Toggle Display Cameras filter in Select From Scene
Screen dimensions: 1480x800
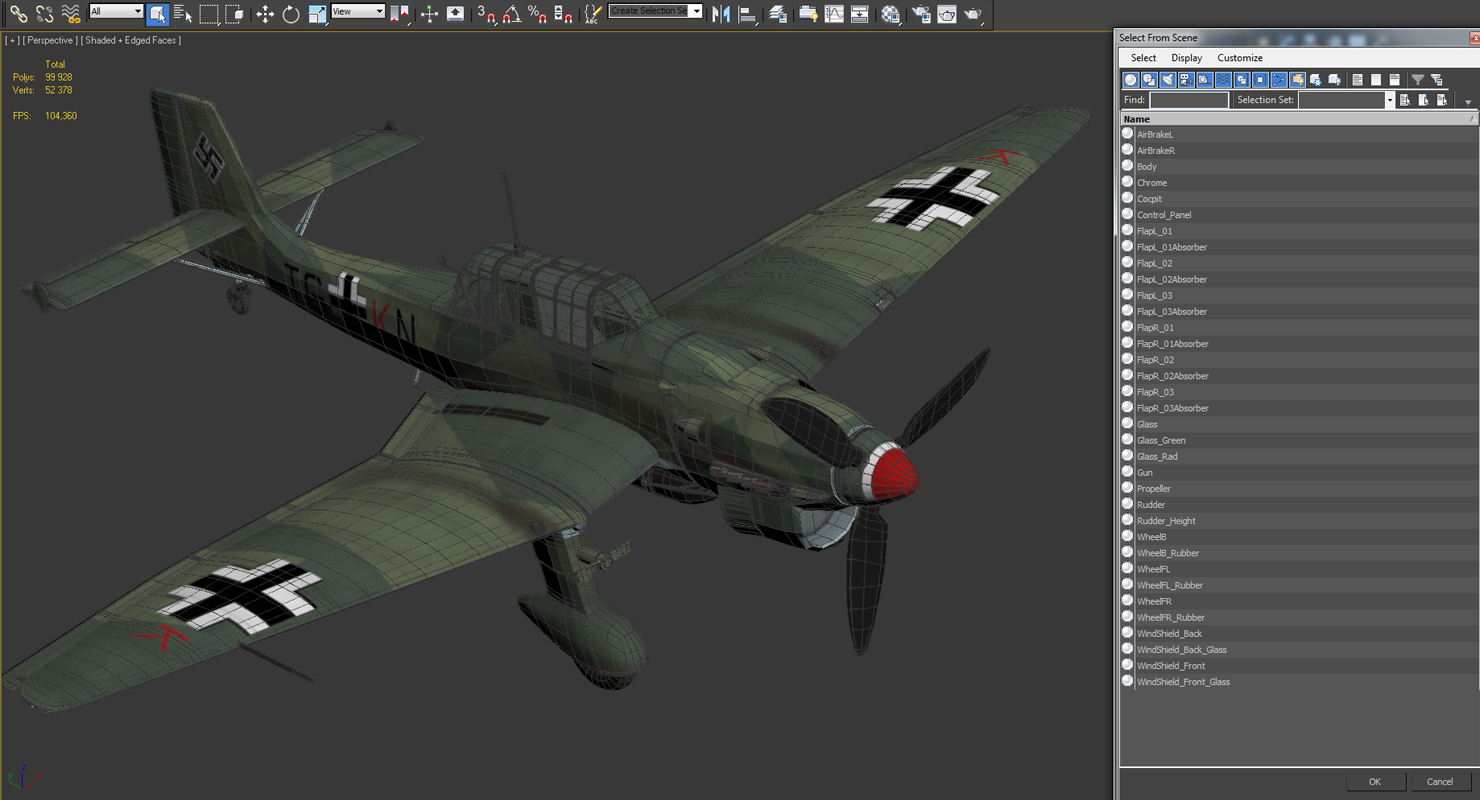[x=1186, y=80]
